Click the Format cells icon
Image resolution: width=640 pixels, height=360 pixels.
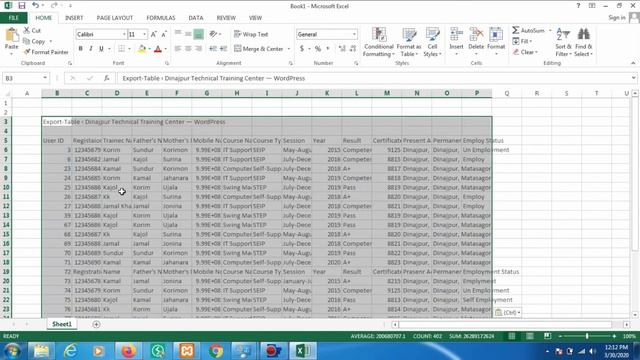click(x=496, y=35)
